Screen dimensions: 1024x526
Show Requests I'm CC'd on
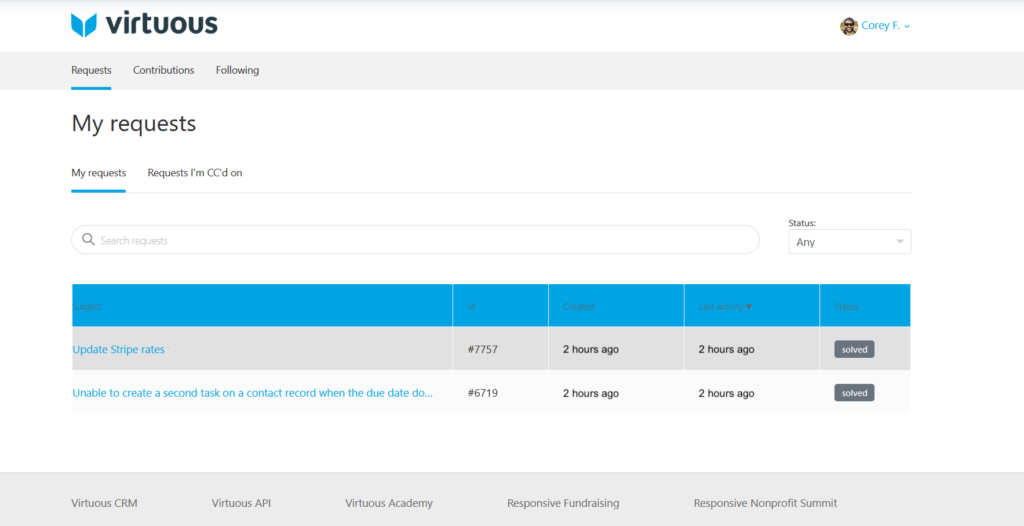click(x=195, y=173)
